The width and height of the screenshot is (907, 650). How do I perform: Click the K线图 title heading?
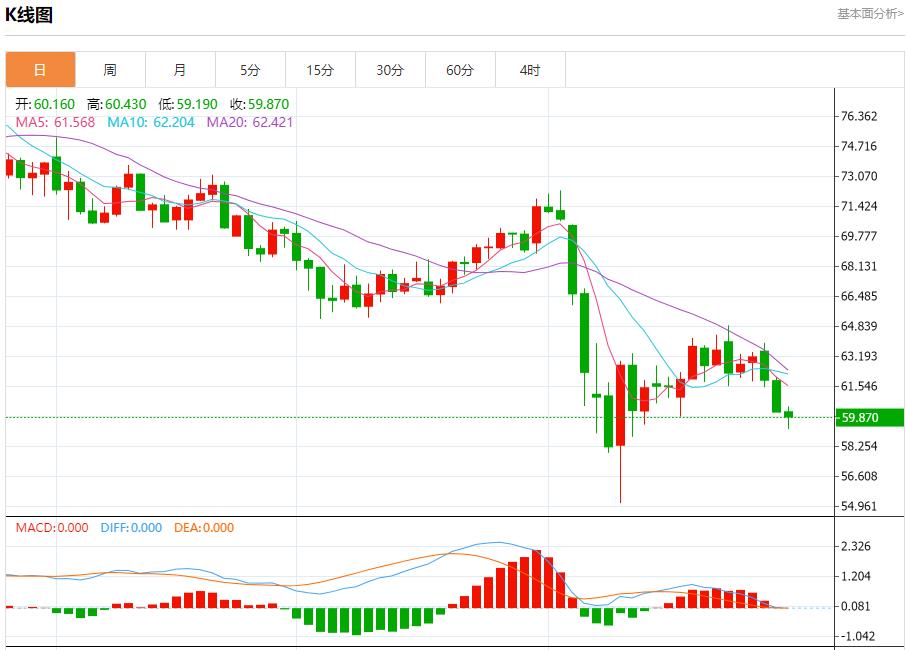tap(29, 15)
